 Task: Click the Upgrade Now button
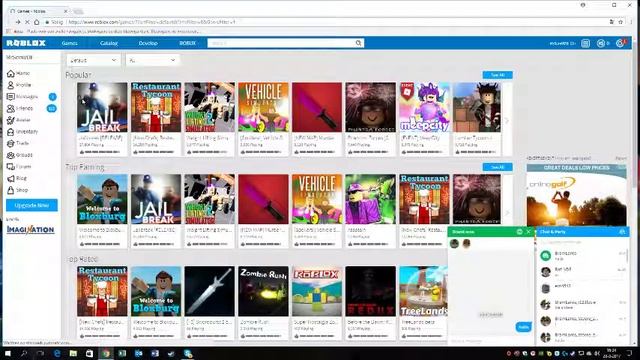tap(32, 205)
